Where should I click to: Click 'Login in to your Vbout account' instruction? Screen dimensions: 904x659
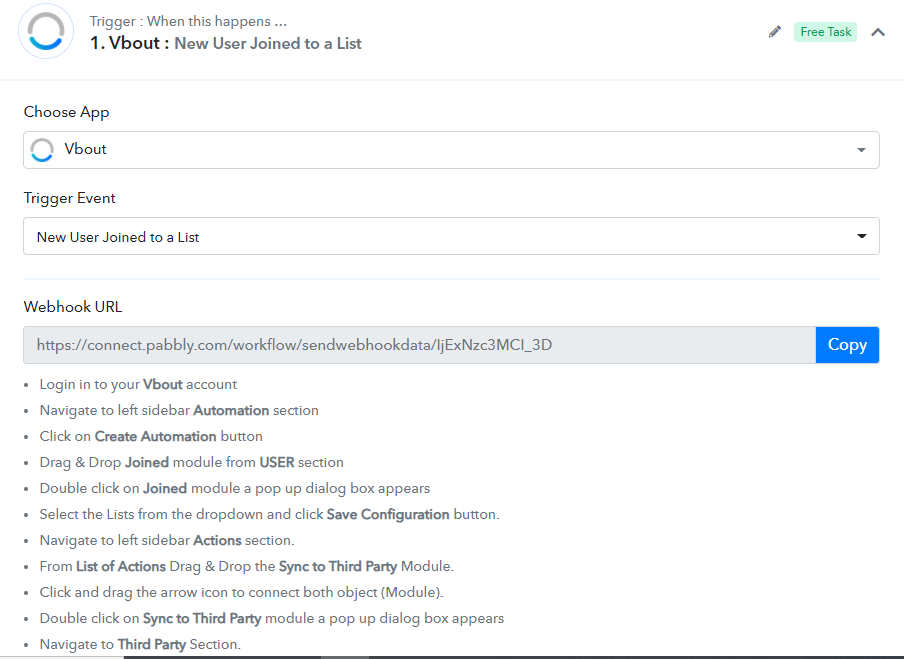click(x=138, y=385)
